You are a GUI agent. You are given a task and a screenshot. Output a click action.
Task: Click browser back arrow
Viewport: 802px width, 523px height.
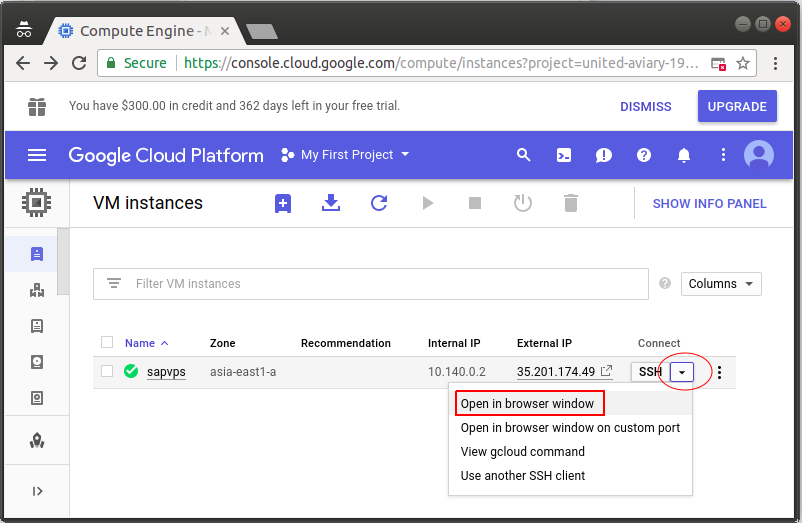[23, 63]
